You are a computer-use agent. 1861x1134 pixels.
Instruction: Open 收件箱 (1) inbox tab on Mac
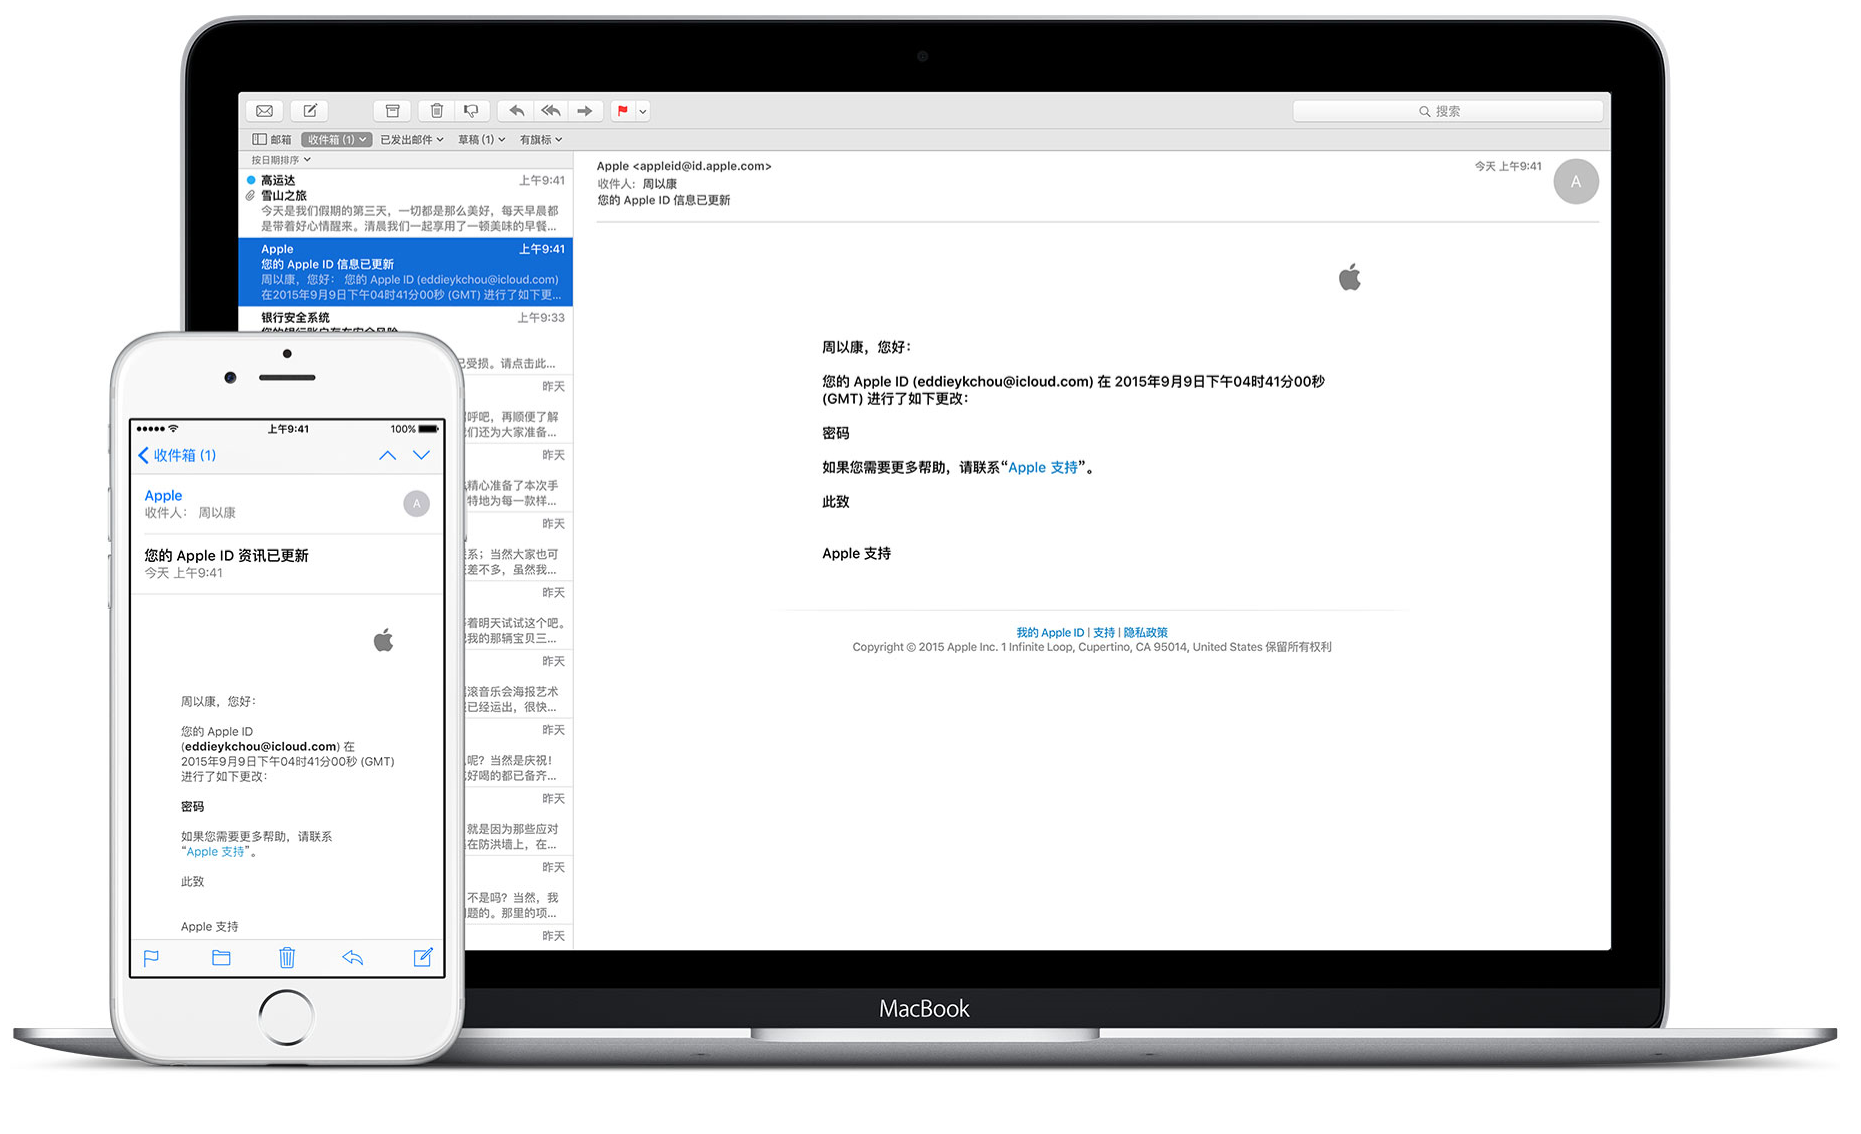click(x=336, y=140)
